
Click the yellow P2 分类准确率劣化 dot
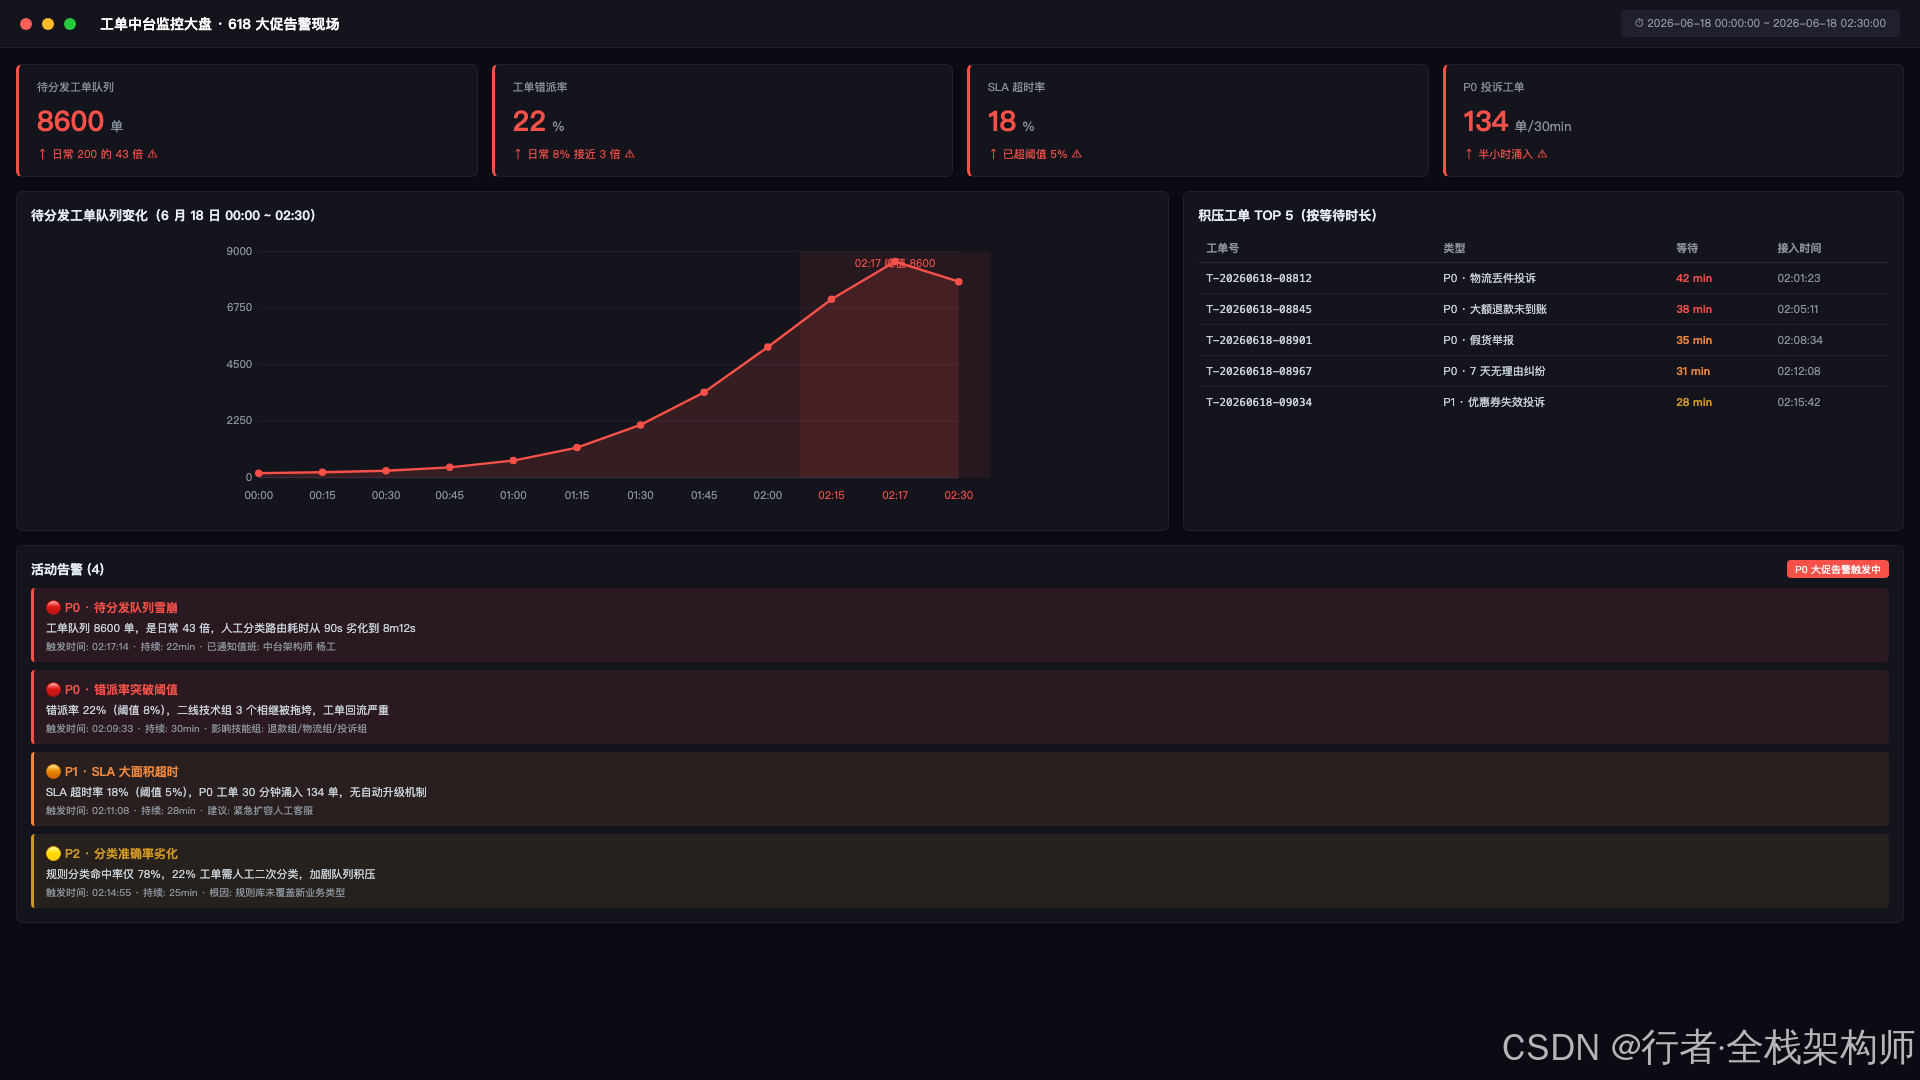coord(53,854)
